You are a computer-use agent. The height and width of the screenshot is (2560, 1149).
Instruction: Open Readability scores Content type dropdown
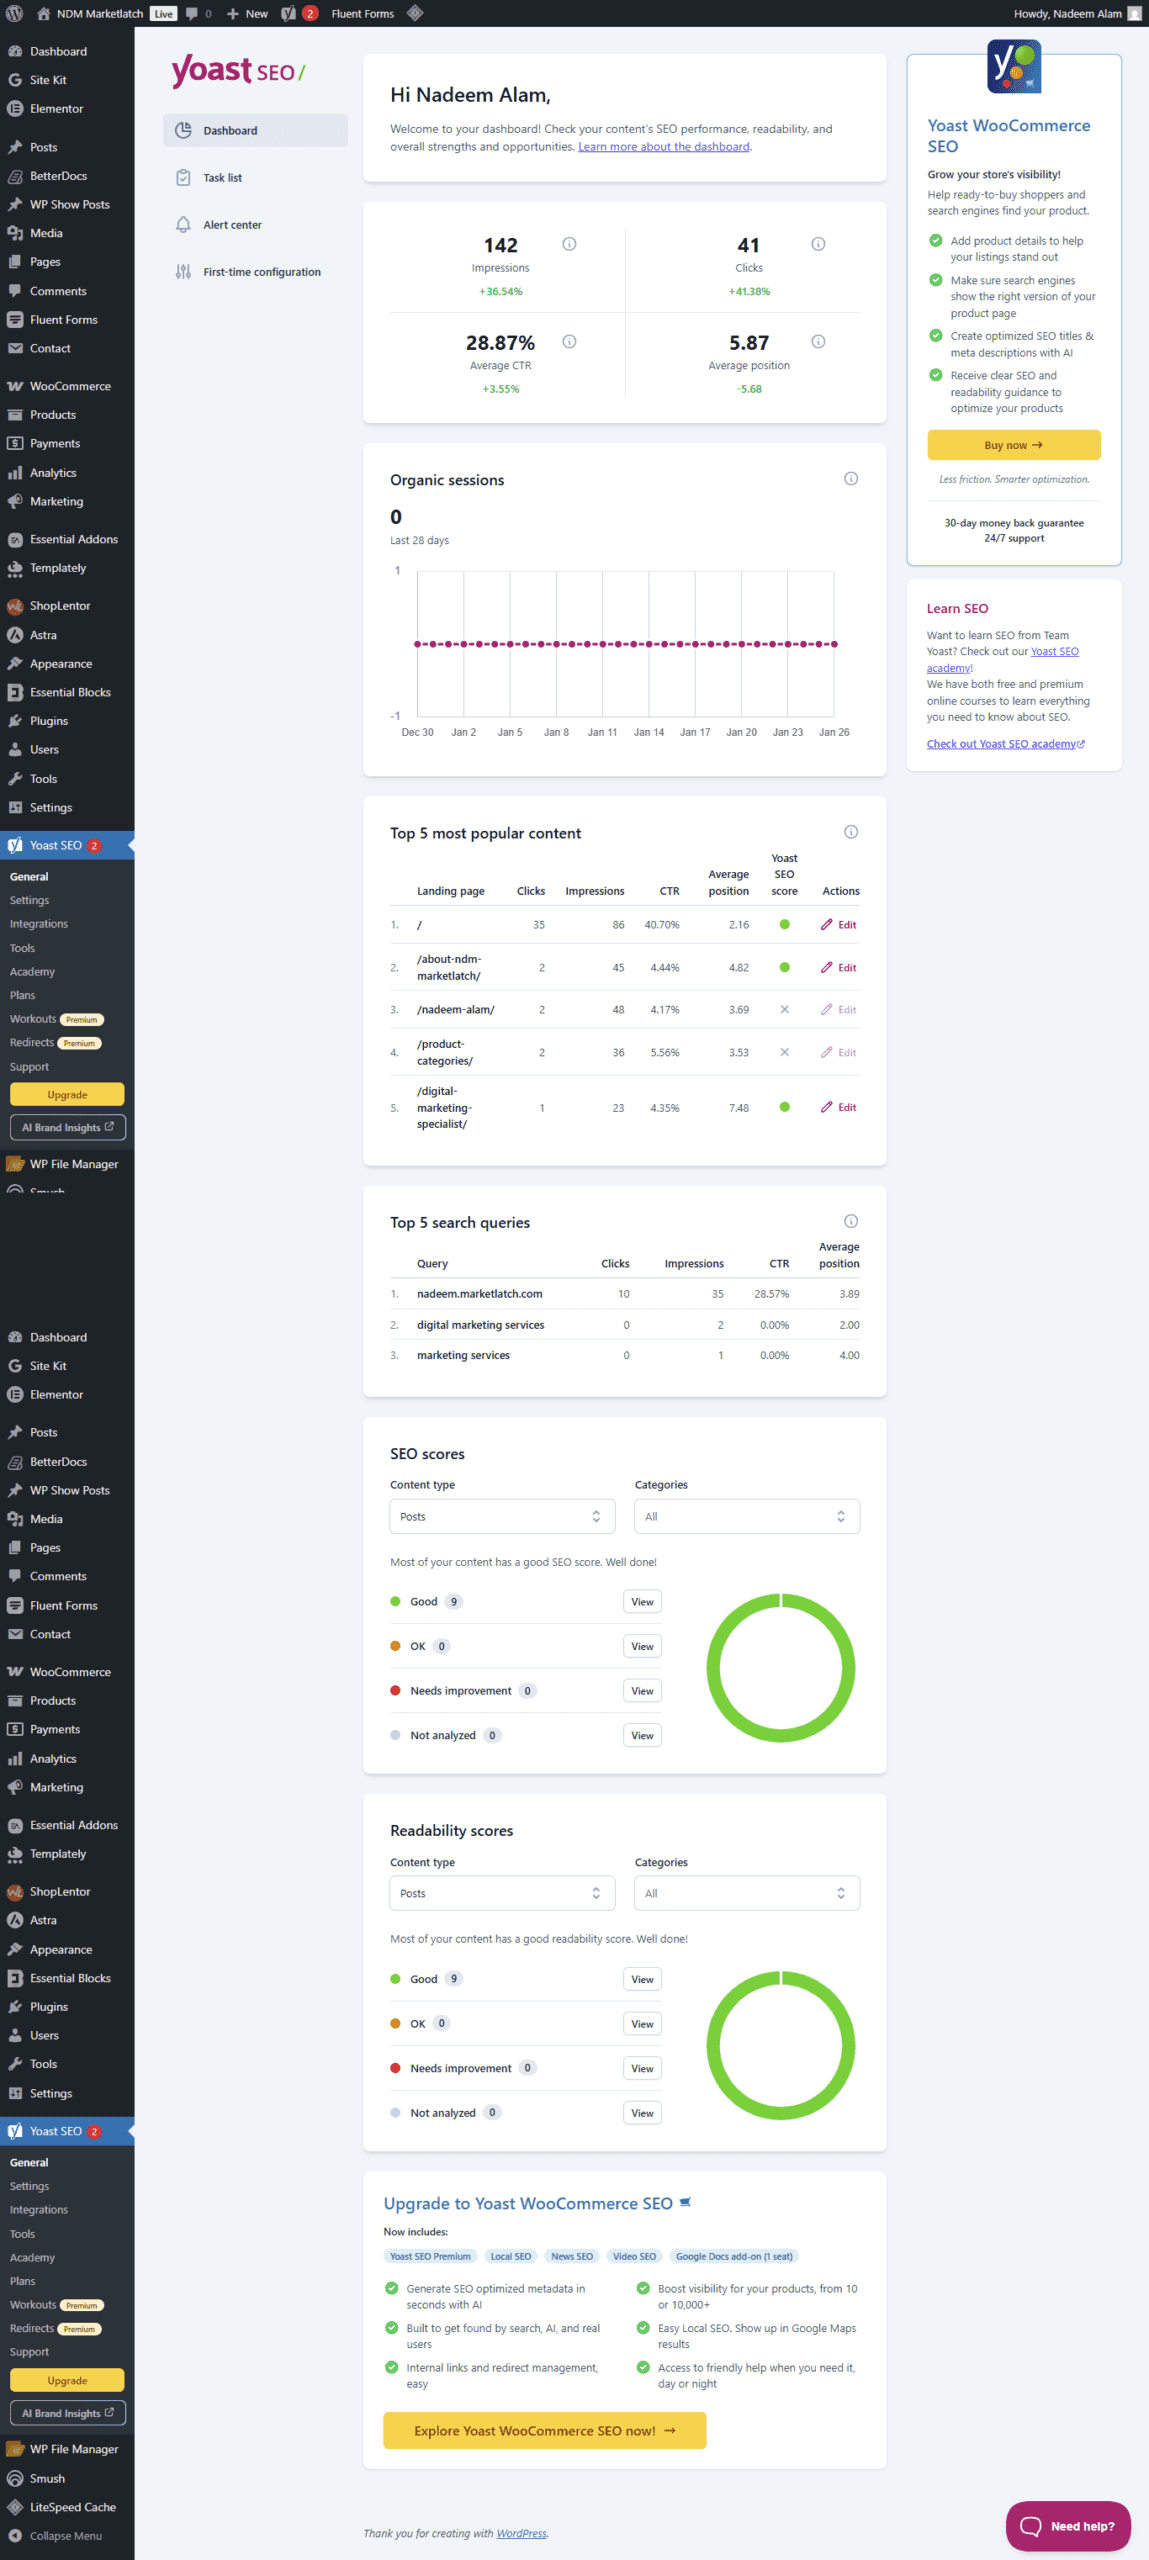tap(500, 1894)
